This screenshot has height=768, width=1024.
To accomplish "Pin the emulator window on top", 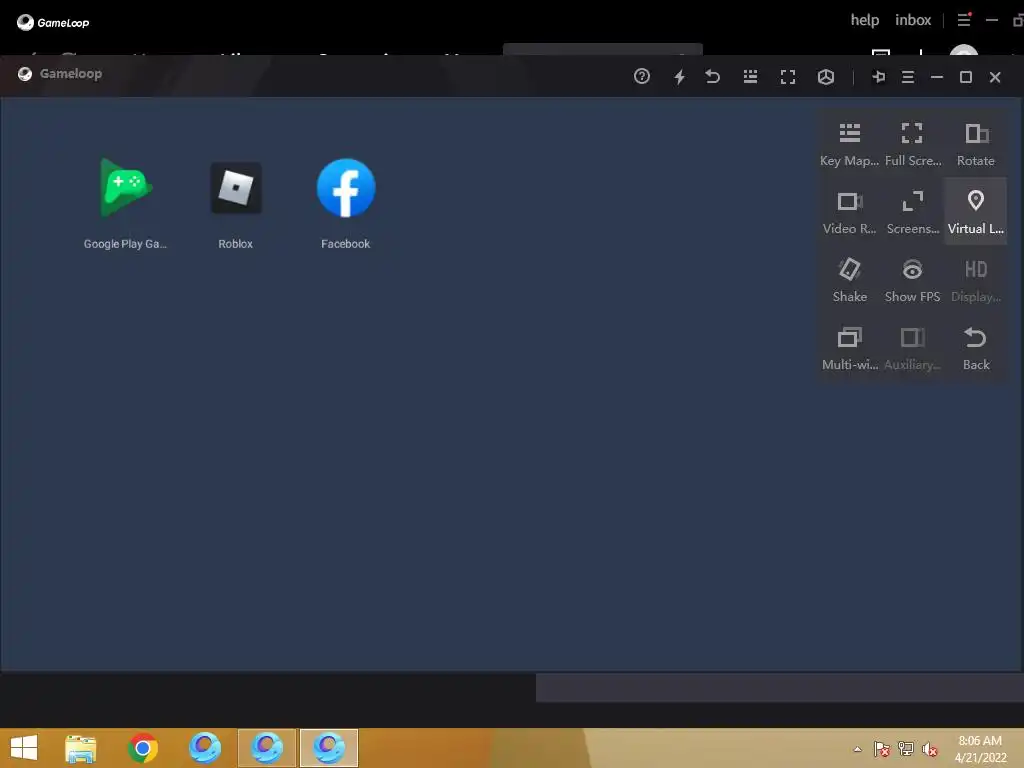I will [878, 77].
